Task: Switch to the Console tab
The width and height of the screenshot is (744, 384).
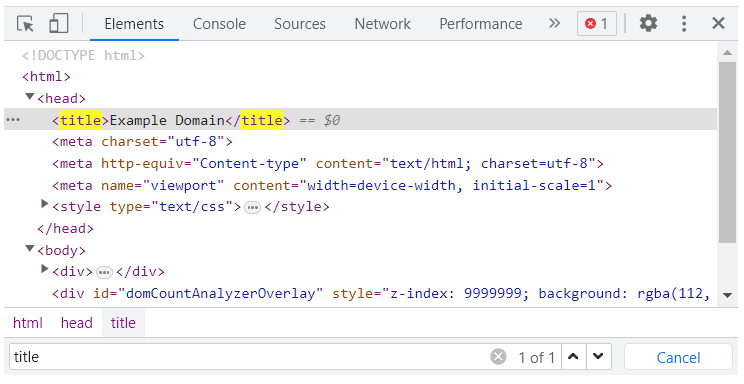Action: tap(219, 24)
